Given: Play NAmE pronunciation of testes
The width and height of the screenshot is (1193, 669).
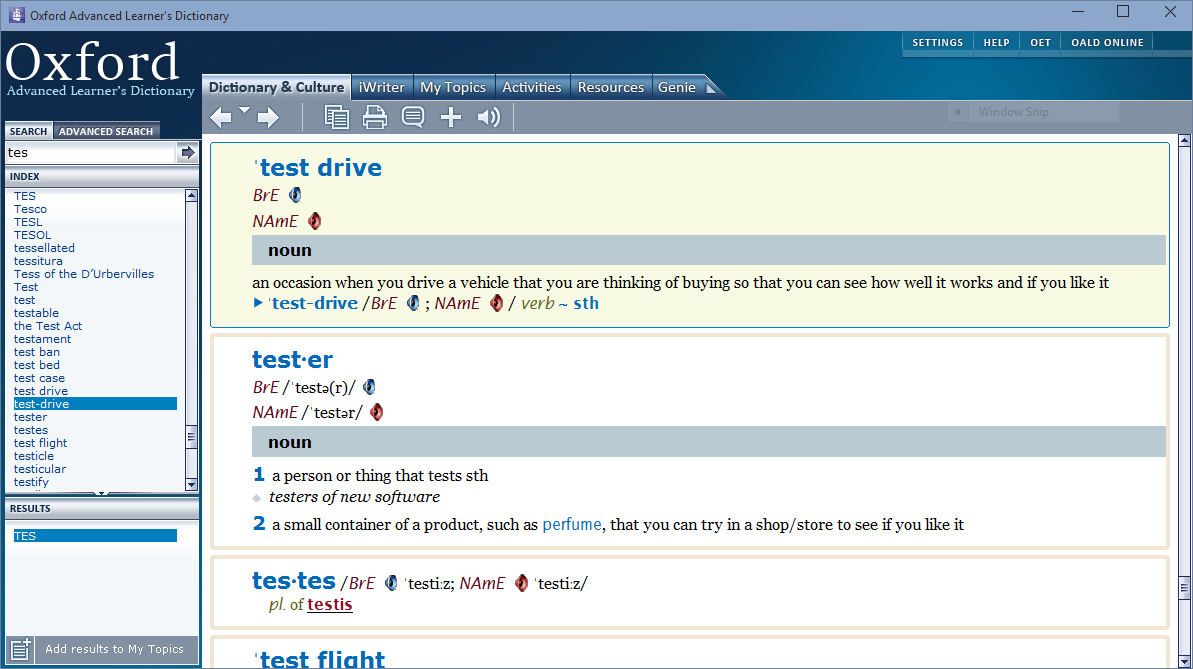Looking at the screenshot, I should tap(521, 583).
